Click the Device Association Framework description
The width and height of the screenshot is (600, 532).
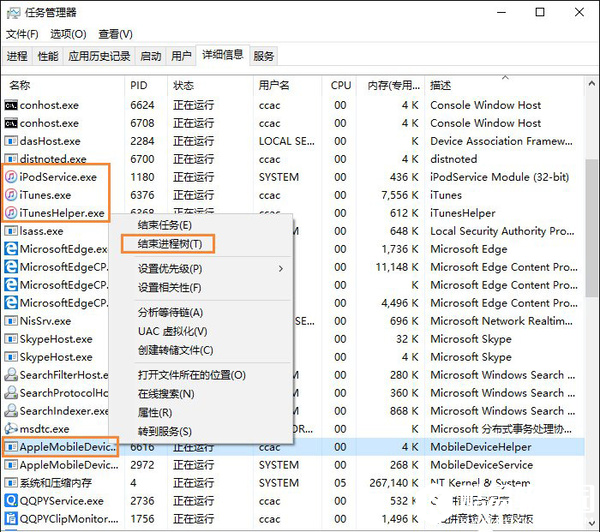click(501, 141)
